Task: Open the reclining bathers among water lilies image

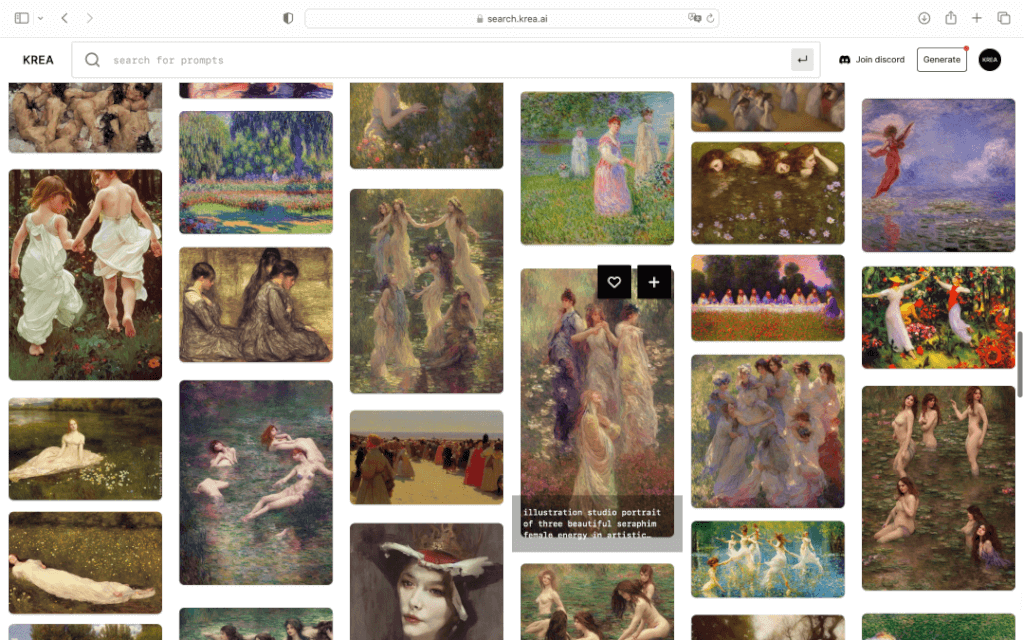Action: [x=256, y=483]
